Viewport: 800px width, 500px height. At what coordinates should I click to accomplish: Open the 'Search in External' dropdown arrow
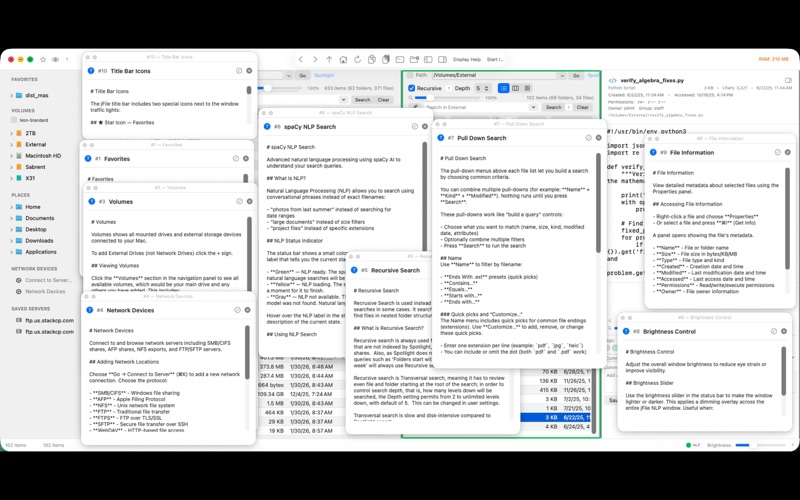(533, 107)
